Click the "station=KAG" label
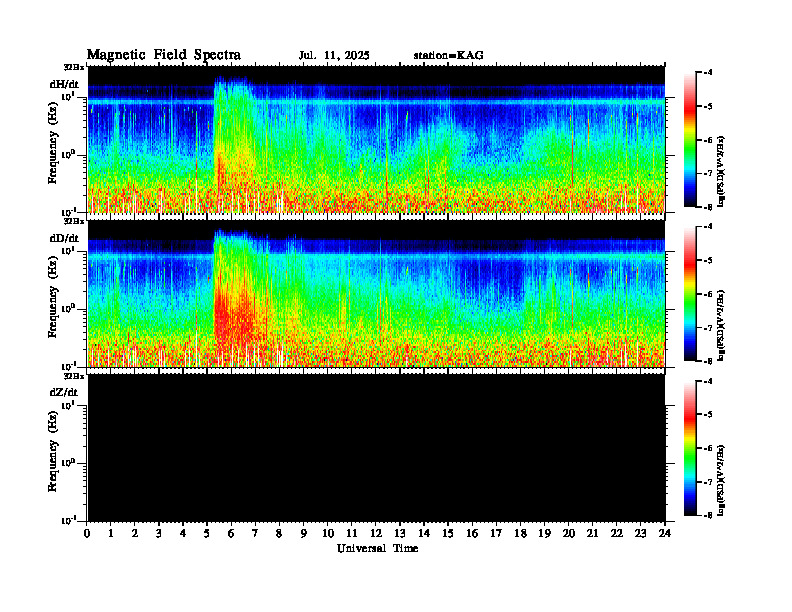 tap(448, 55)
